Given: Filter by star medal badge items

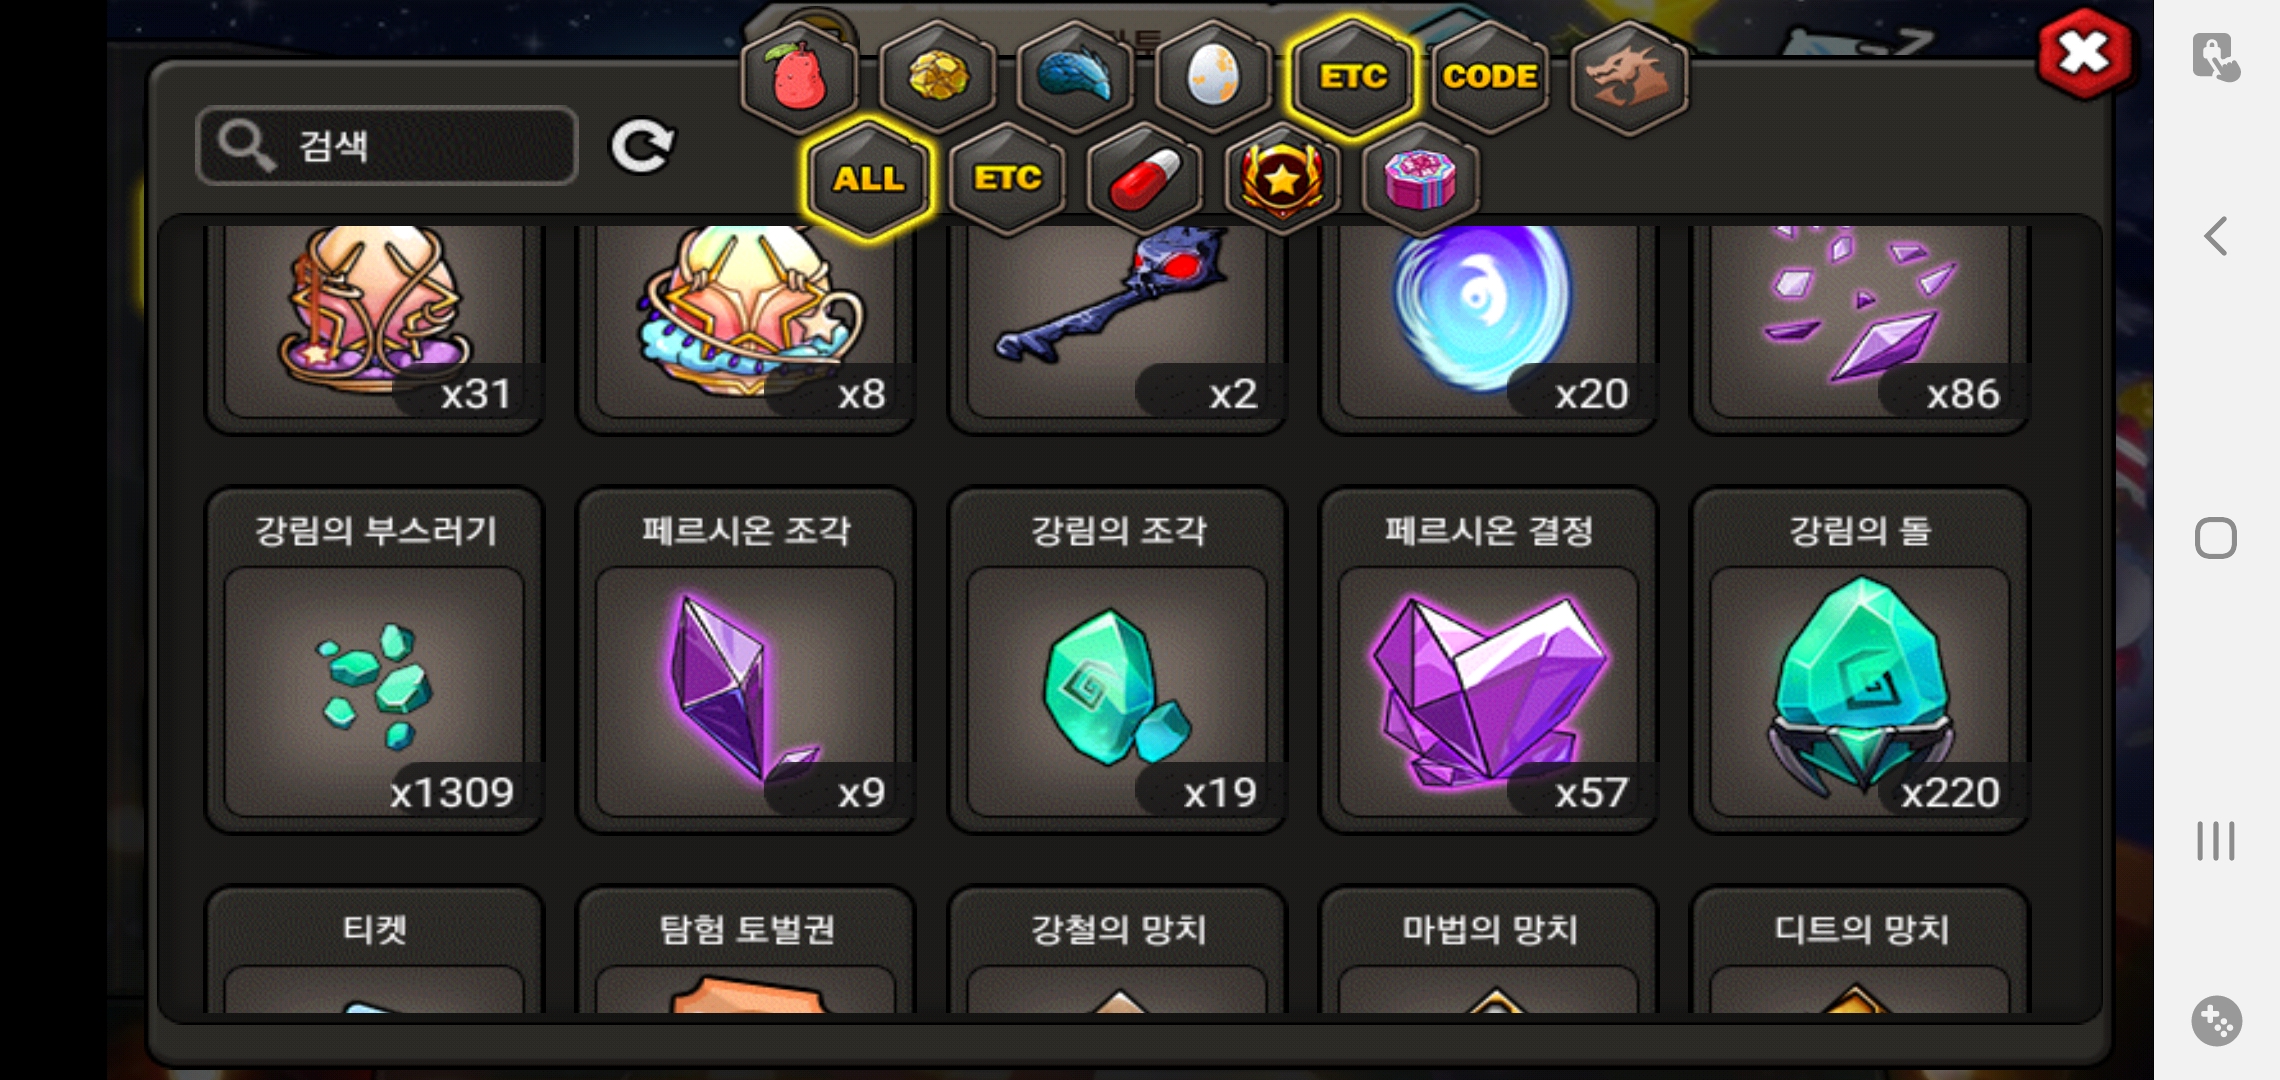Looking at the screenshot, I should click(1283, 180).
